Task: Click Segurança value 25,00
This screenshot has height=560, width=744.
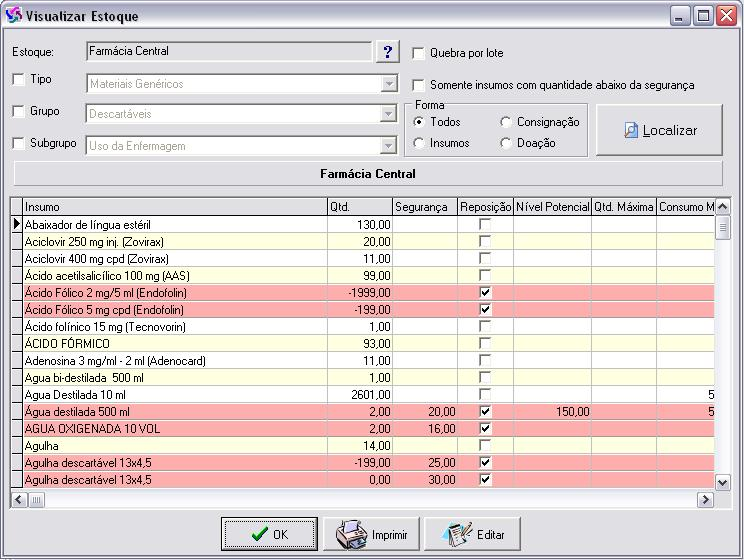Action: coord(425,463)
